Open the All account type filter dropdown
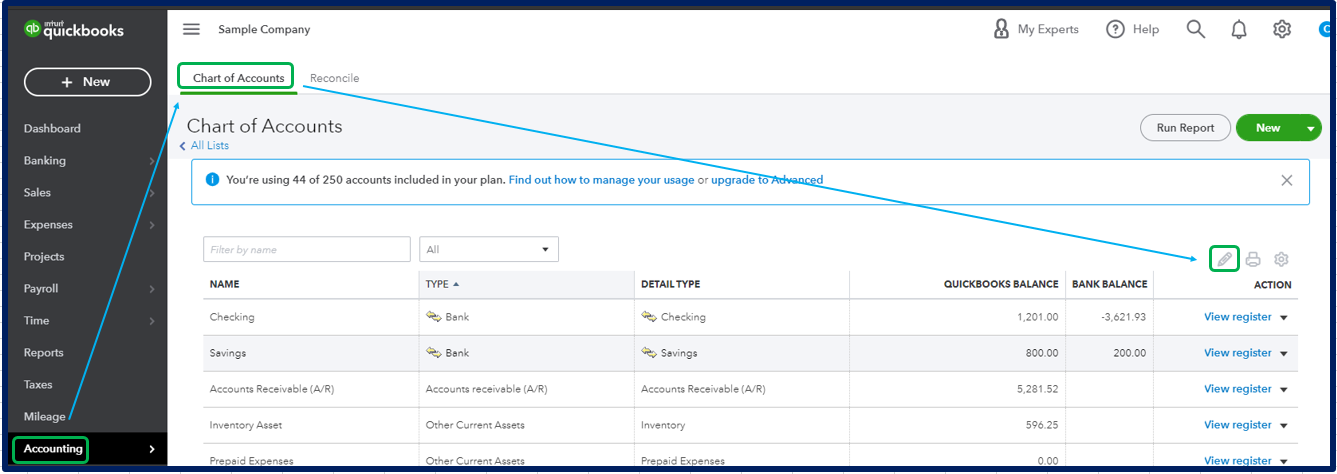This screenshot has width=1337, height=474. (489, 249)
